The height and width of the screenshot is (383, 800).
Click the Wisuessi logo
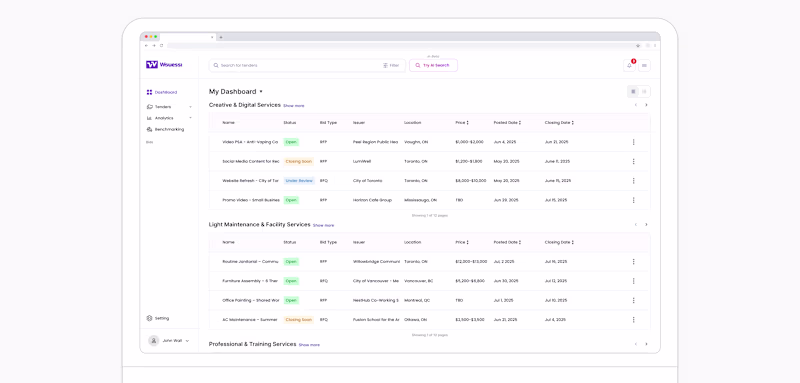coord(164,65)
